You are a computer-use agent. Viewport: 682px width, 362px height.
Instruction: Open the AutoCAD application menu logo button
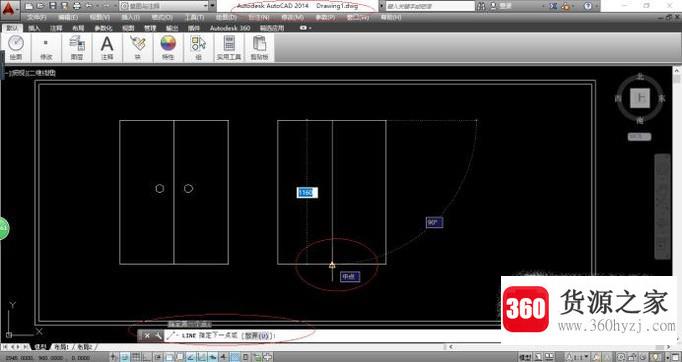click(9, 9)
